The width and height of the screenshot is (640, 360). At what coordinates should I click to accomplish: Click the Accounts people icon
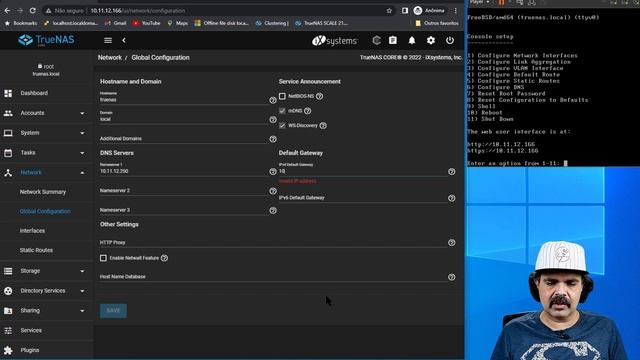[8, 113]
